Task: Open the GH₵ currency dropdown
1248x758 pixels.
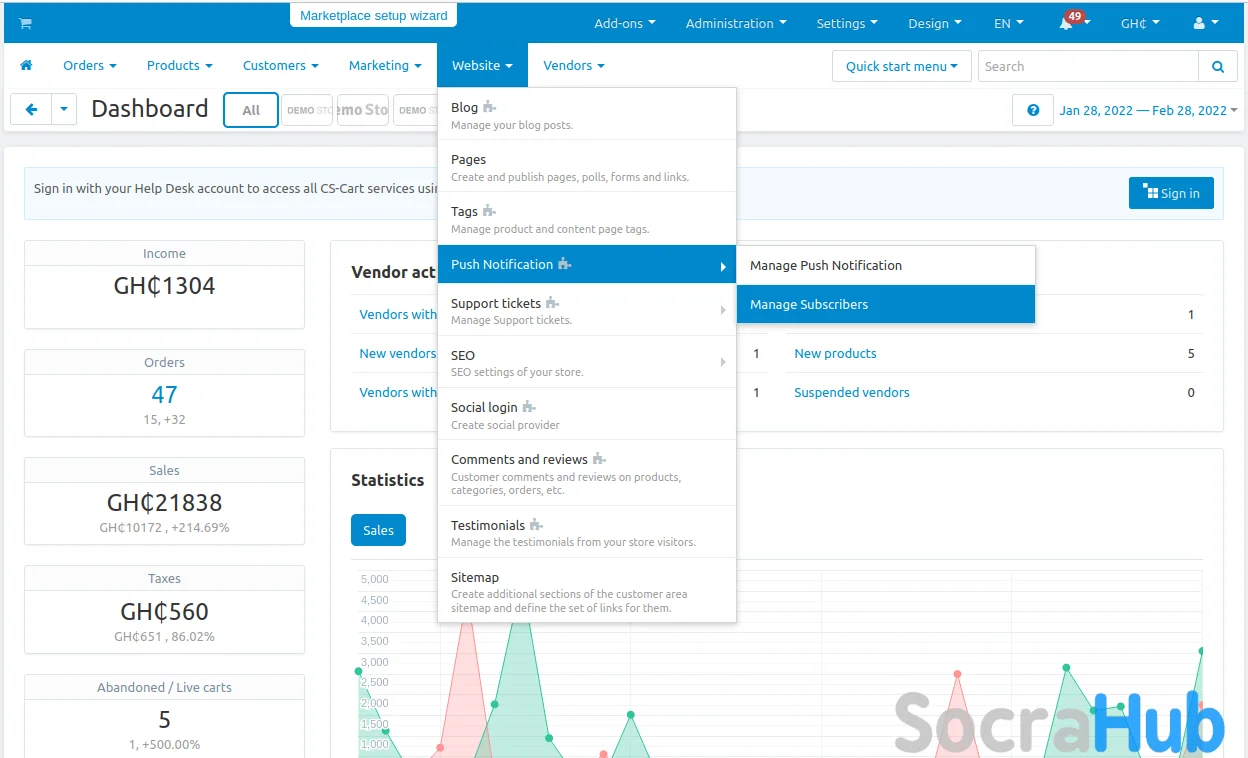Action: pos(1139,23)
